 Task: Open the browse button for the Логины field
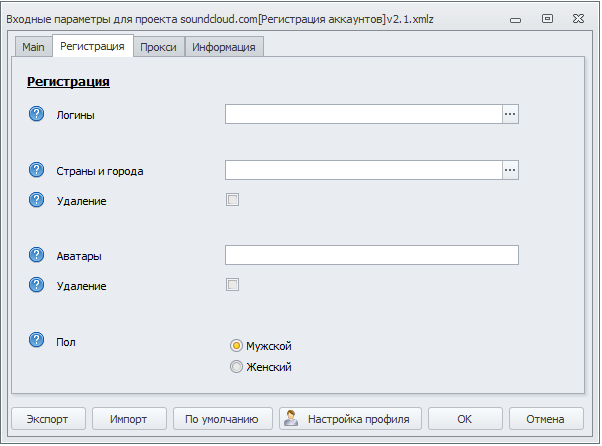click(510, 114)
